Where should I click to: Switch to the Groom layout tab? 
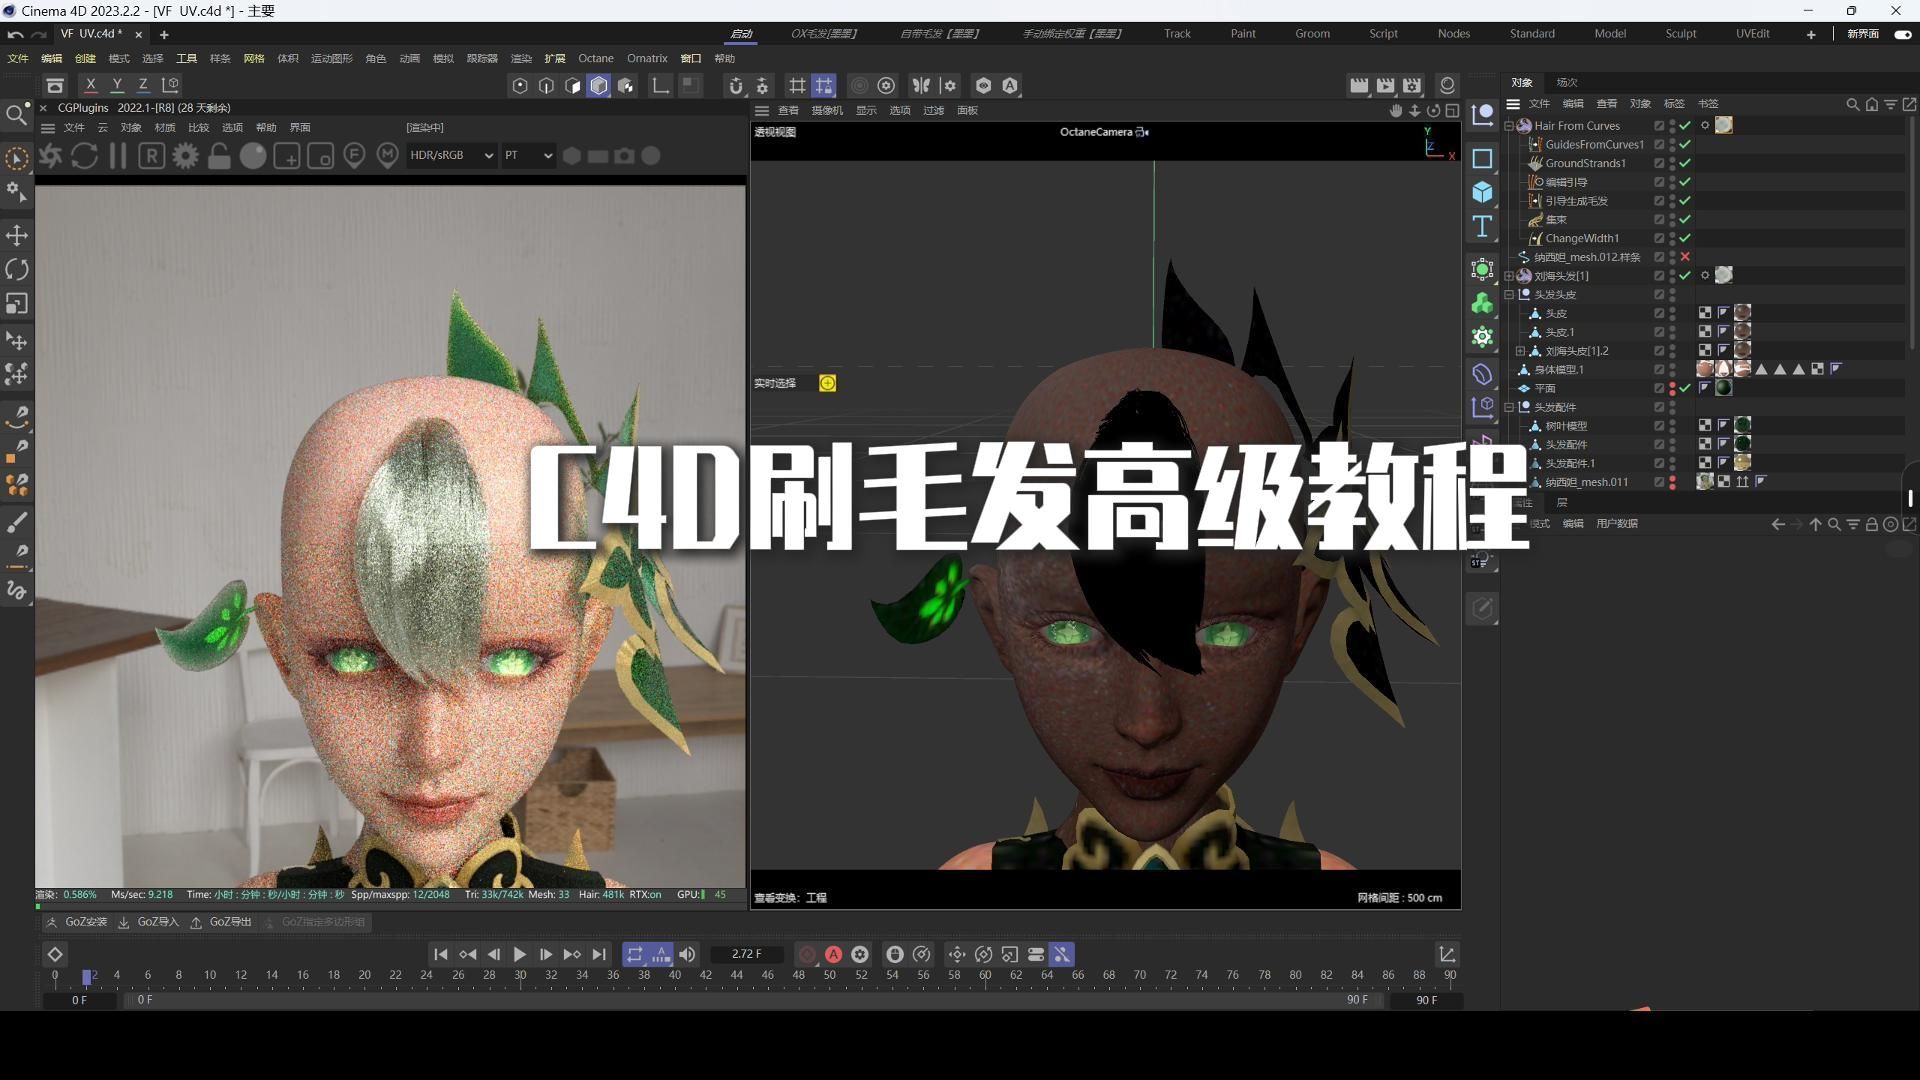[x=1312, y=33]
